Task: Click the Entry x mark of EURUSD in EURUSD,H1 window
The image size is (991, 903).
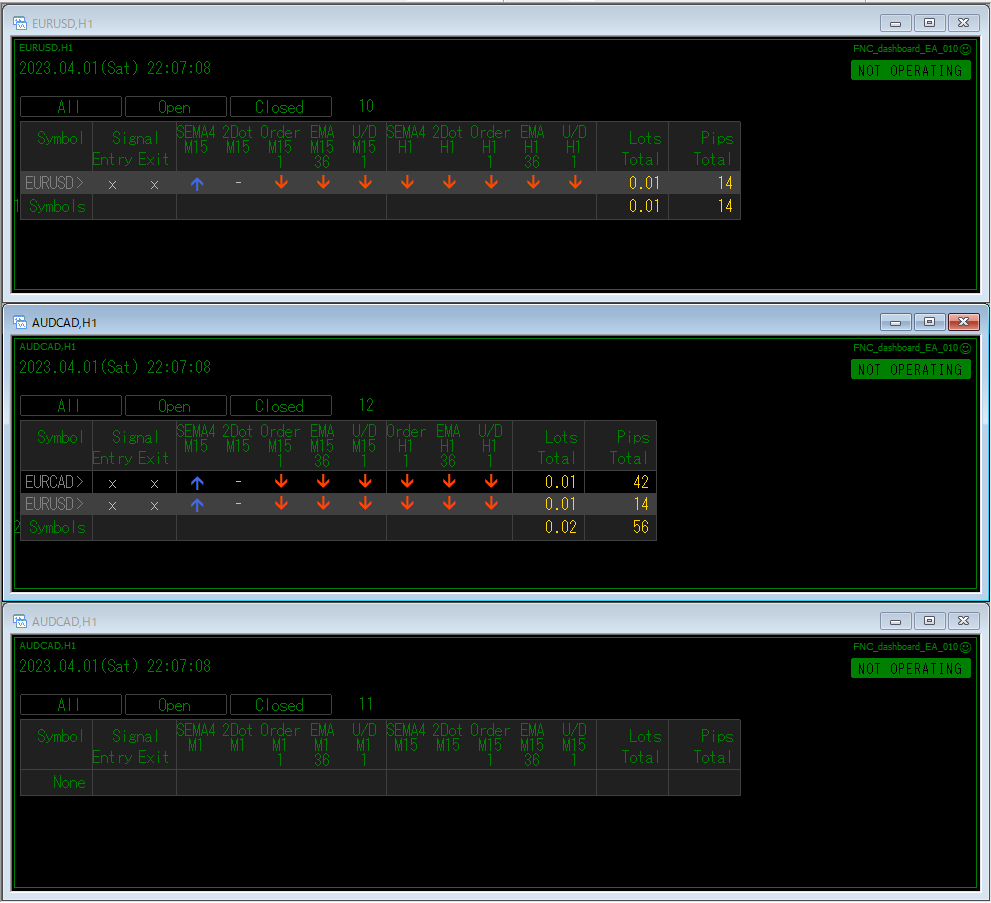Action: point(112,185)
